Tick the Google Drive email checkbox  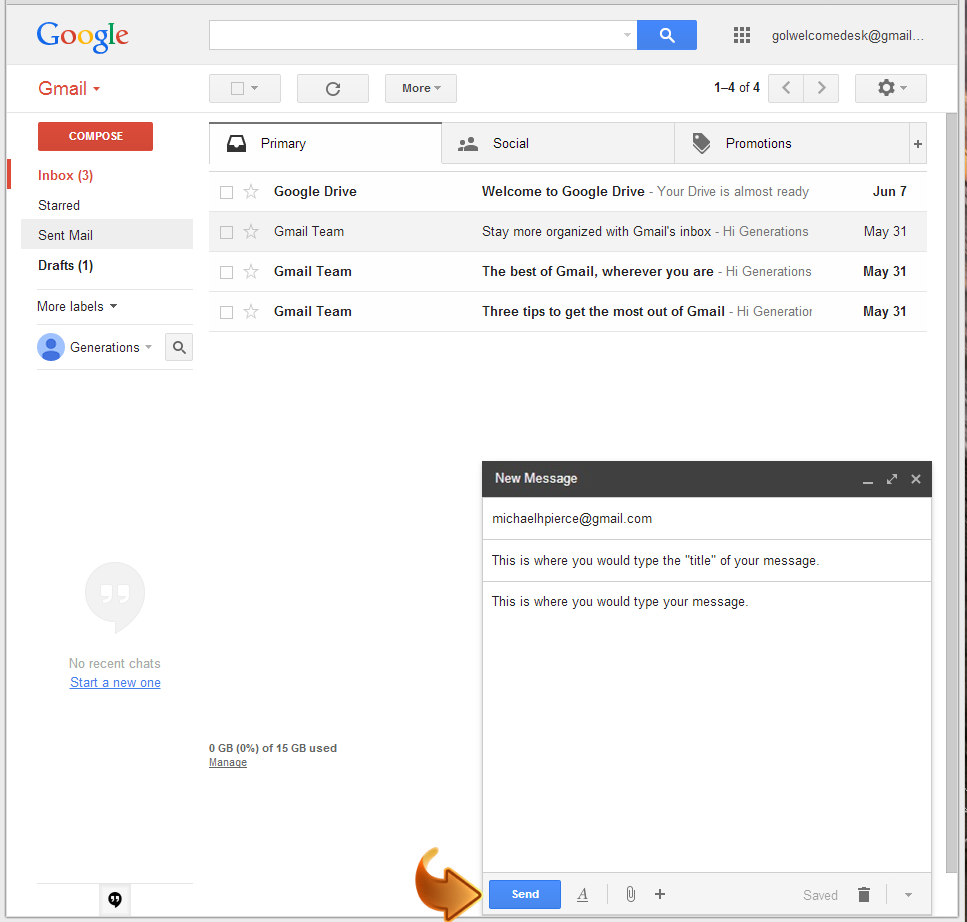(x=226, y=192)
